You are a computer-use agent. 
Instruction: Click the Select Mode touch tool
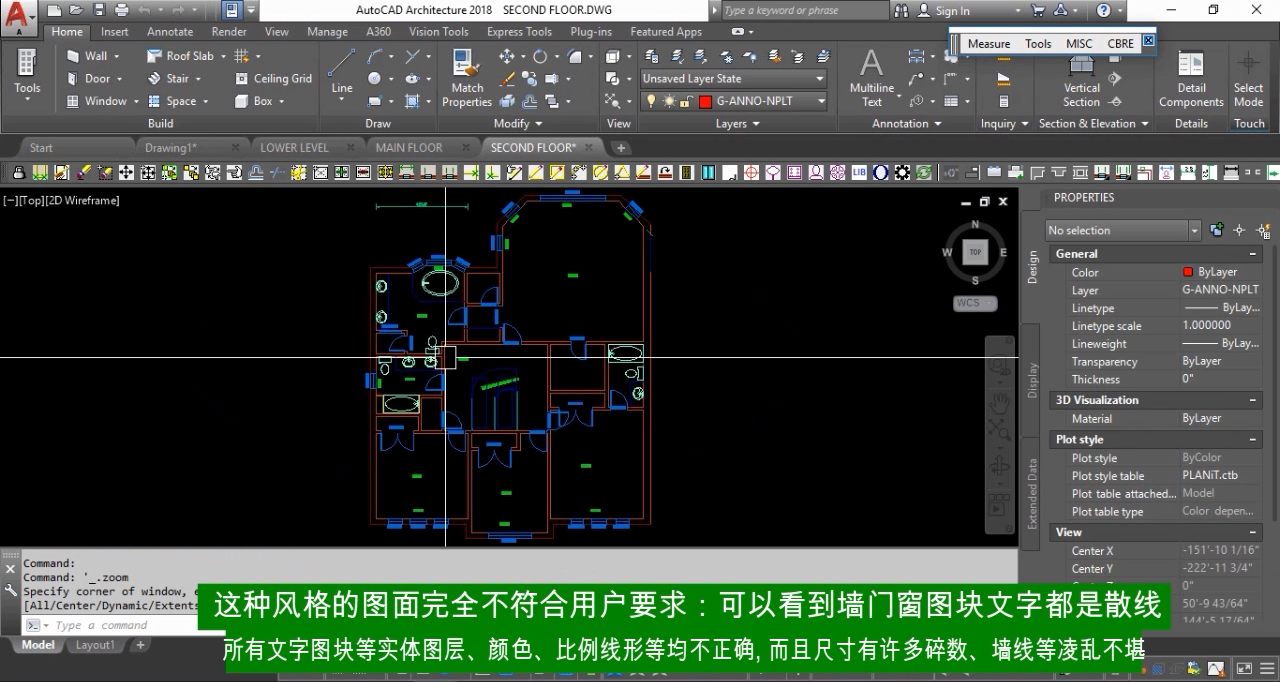(x=1248, y=78)
